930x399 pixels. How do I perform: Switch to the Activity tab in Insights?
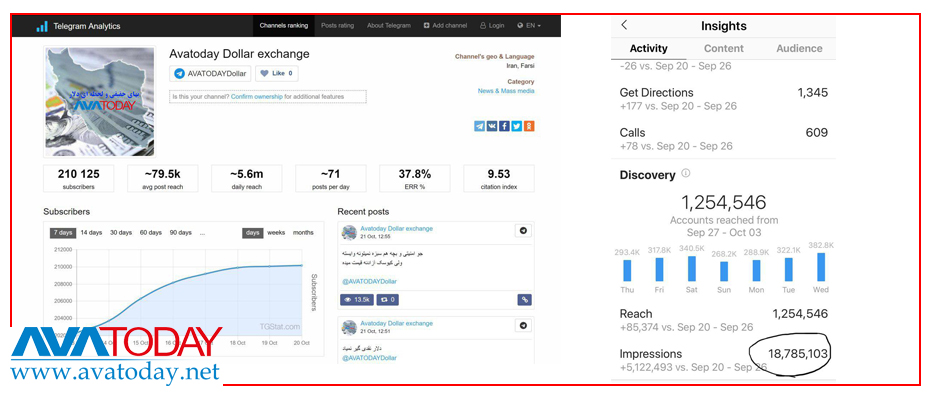click(648, 49)
